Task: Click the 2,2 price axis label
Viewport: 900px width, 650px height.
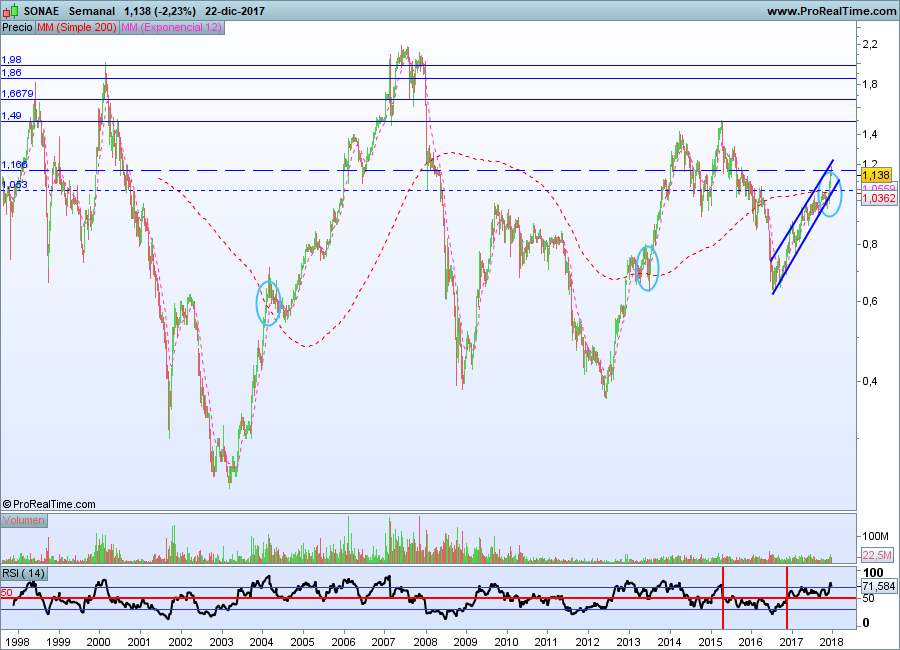Action: (870, 44)
